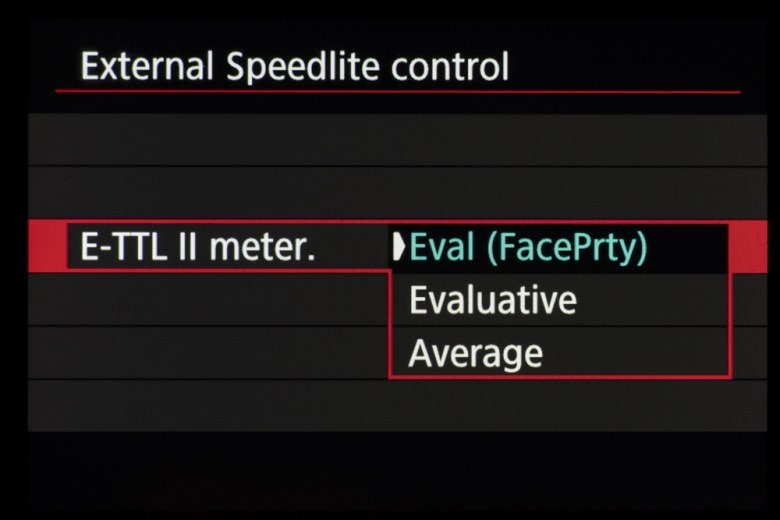Screen dimensions: 780x520
Task: Click the External Speedlite control title
Action: 295,67
